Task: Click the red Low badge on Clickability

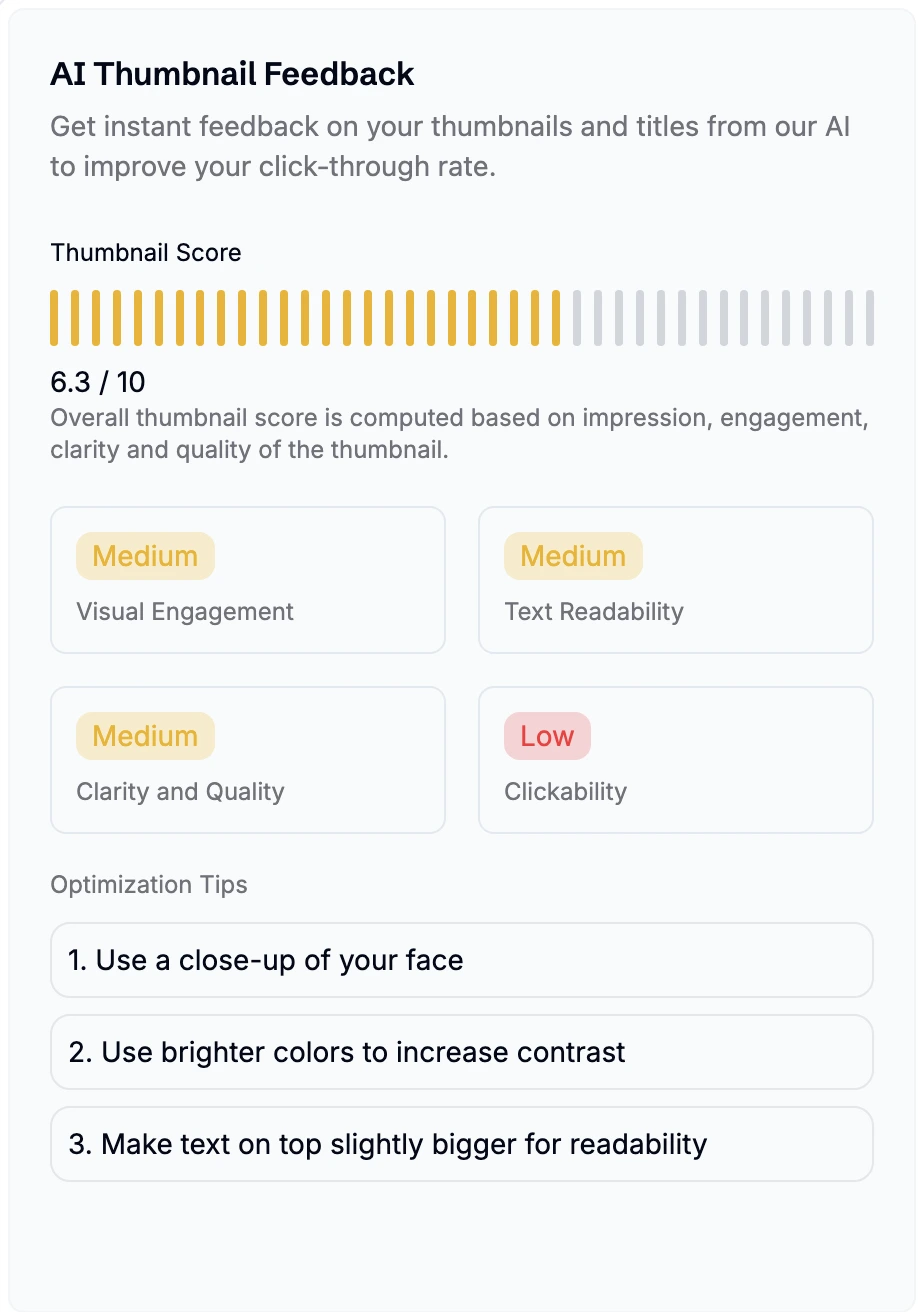Action: coord(547,736)
